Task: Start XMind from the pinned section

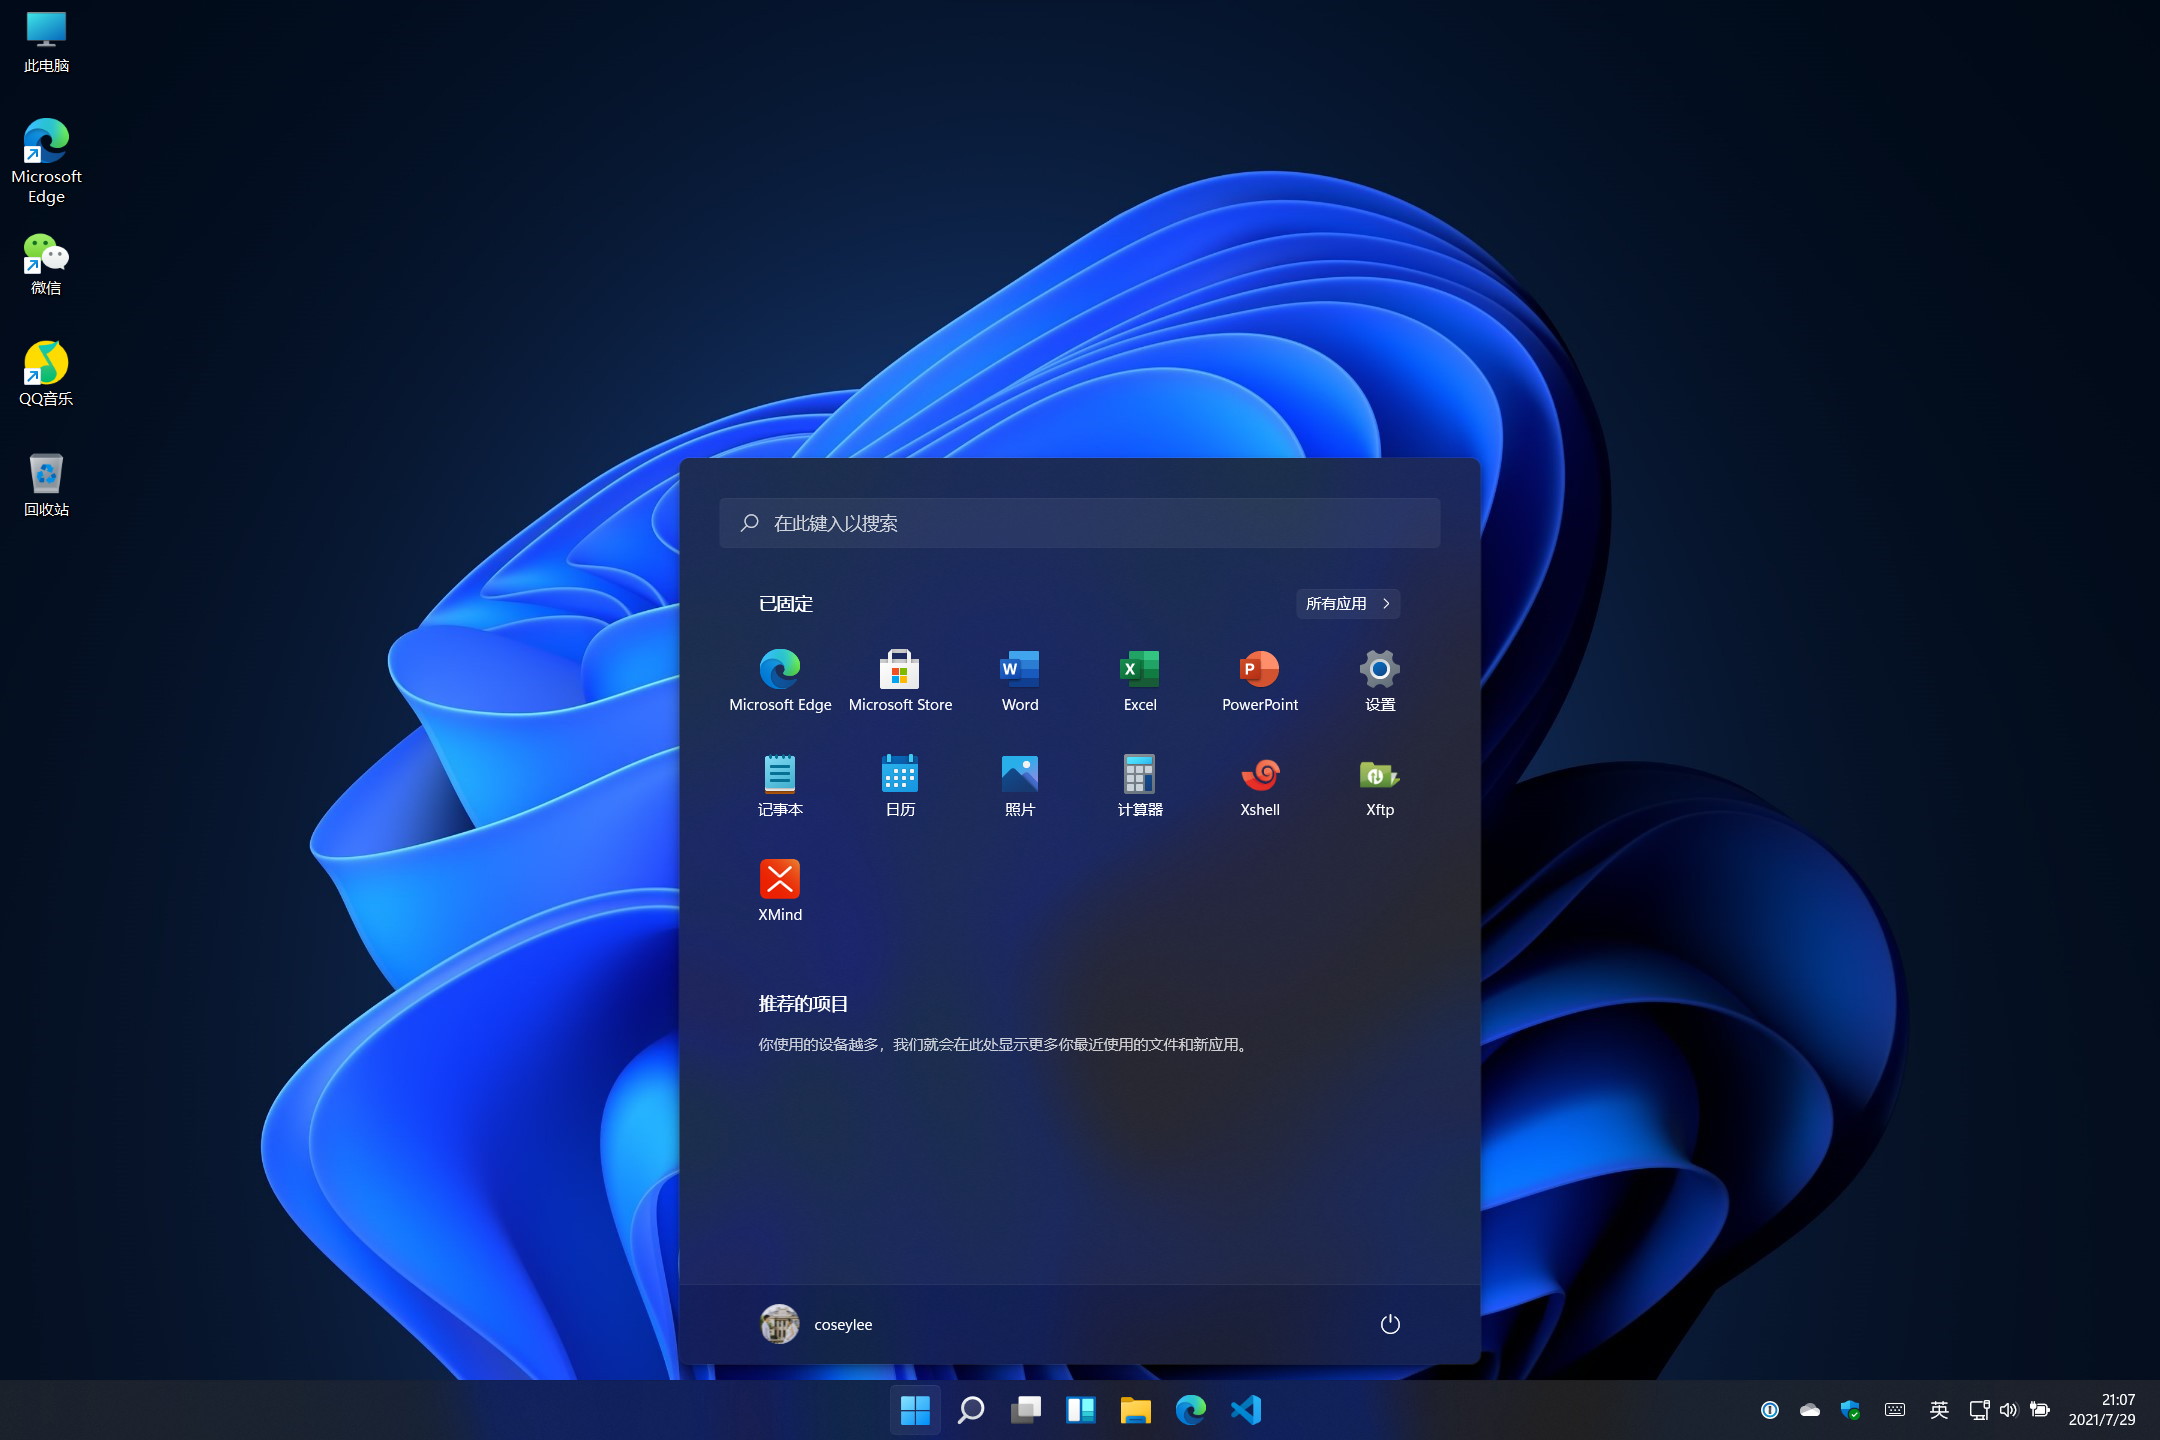Action: point(780,880)
